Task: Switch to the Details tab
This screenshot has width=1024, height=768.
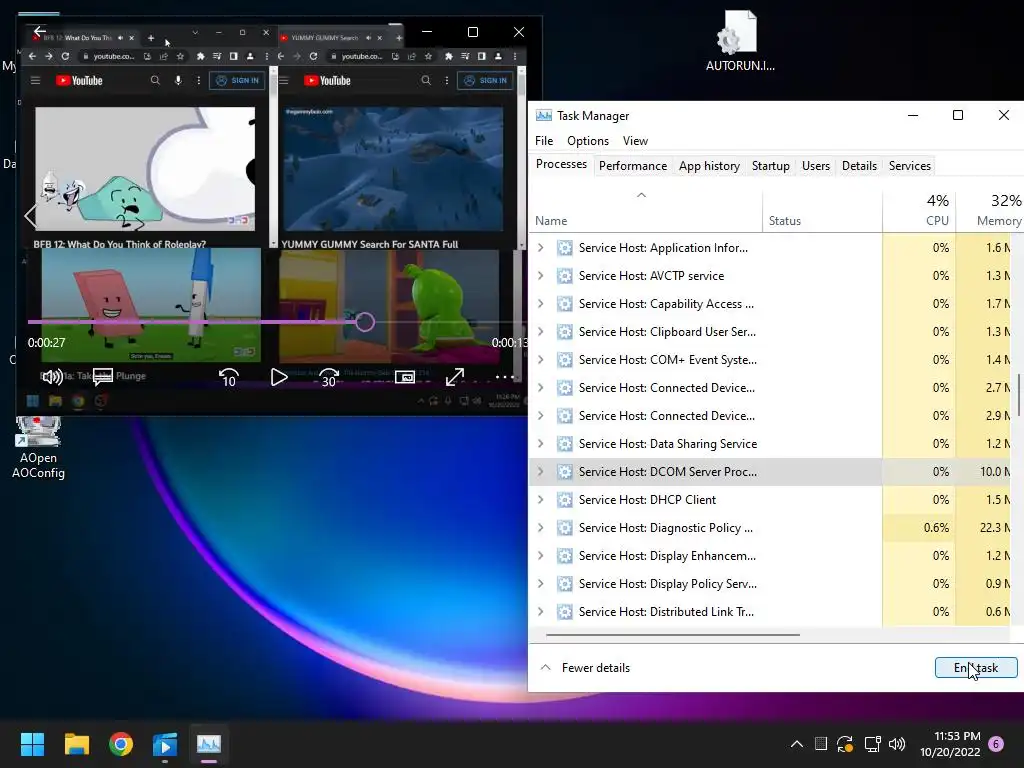Action: tap(859, 166)
